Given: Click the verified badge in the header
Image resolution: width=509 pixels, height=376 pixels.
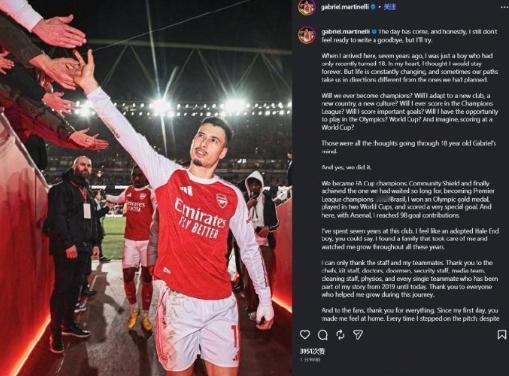Looking at the screenshot, I should 374,7.
